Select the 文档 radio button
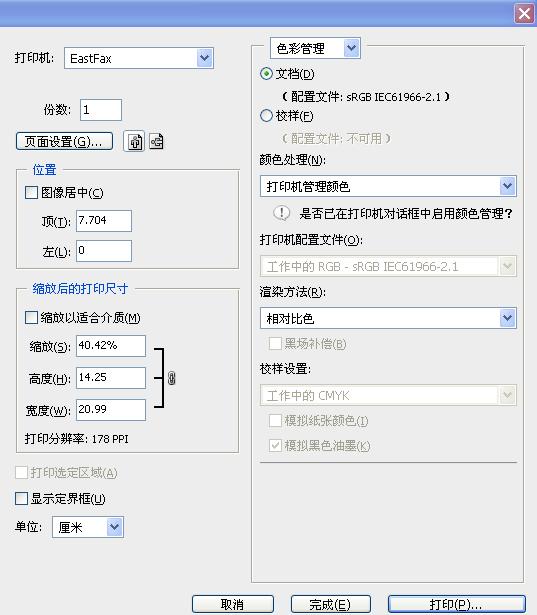This screenshot has height=615, width=537. pyautogui.click(x=266, y=74)
